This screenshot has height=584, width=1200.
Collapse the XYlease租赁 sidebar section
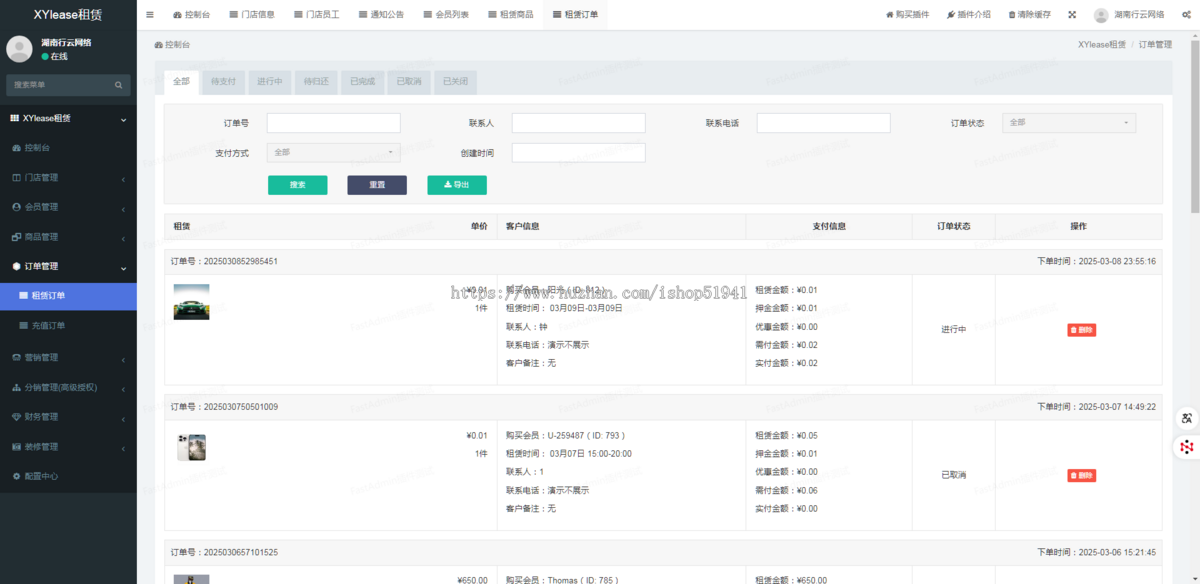(x=68, y=118)
